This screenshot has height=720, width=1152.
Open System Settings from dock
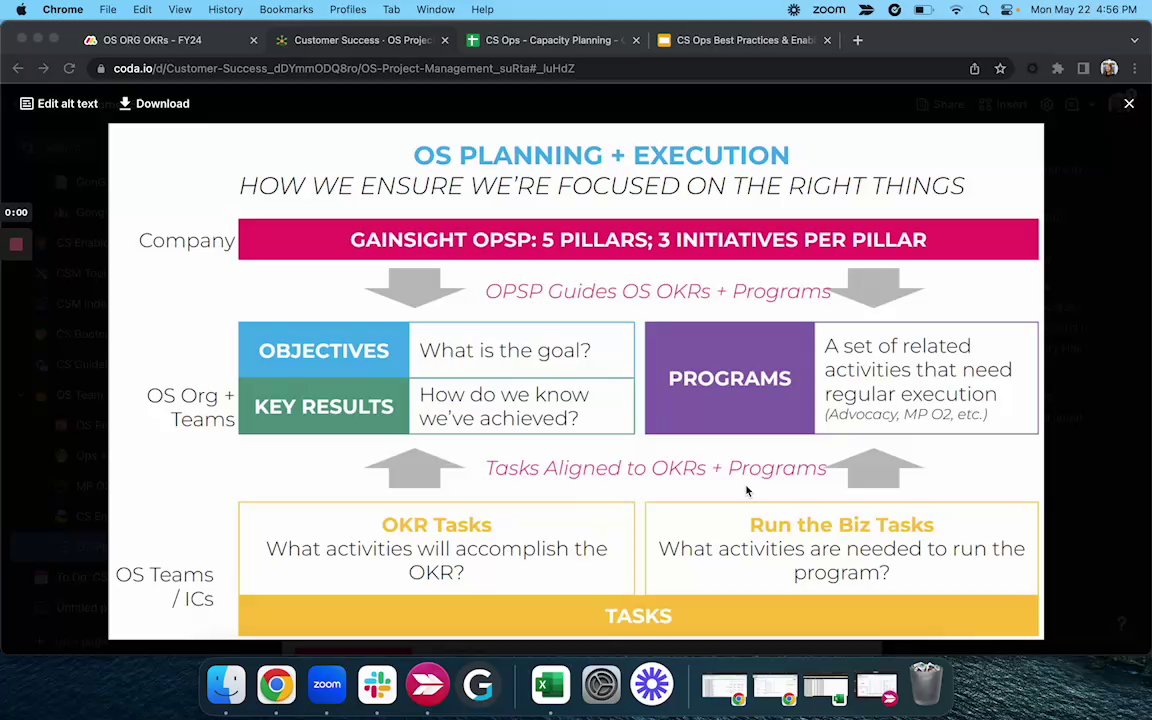click(x=601, y=685)
